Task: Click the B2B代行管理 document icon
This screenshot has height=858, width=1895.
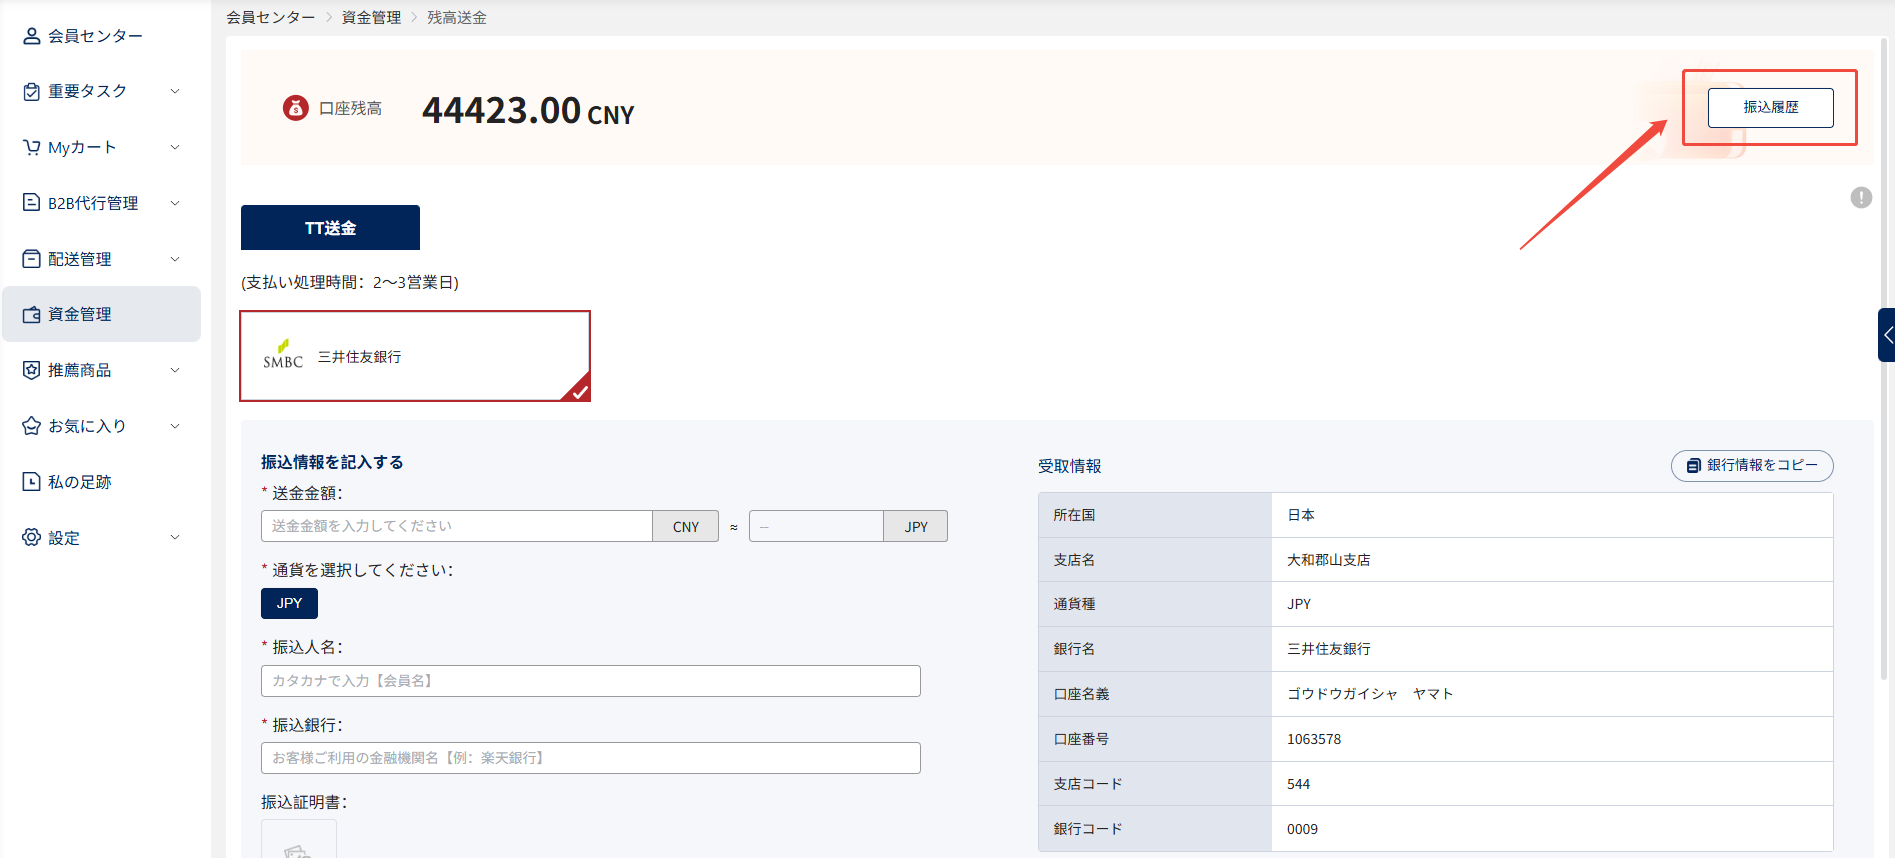Action: point(32,203)
